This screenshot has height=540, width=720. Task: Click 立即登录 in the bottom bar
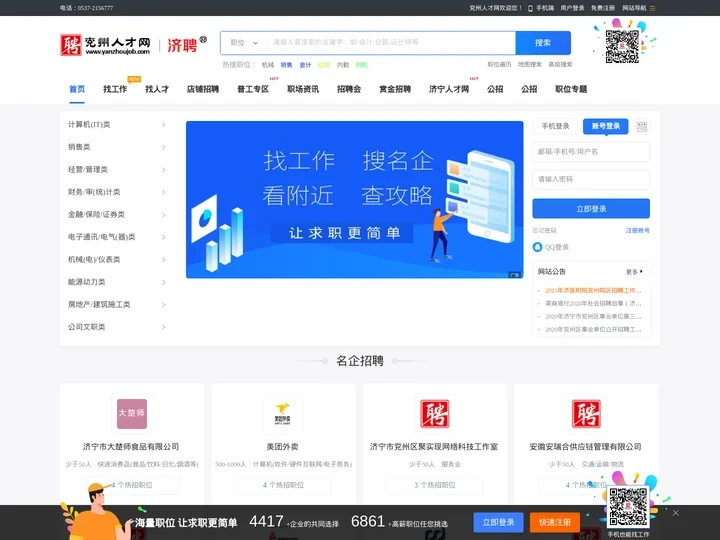(x=498, y=523)
